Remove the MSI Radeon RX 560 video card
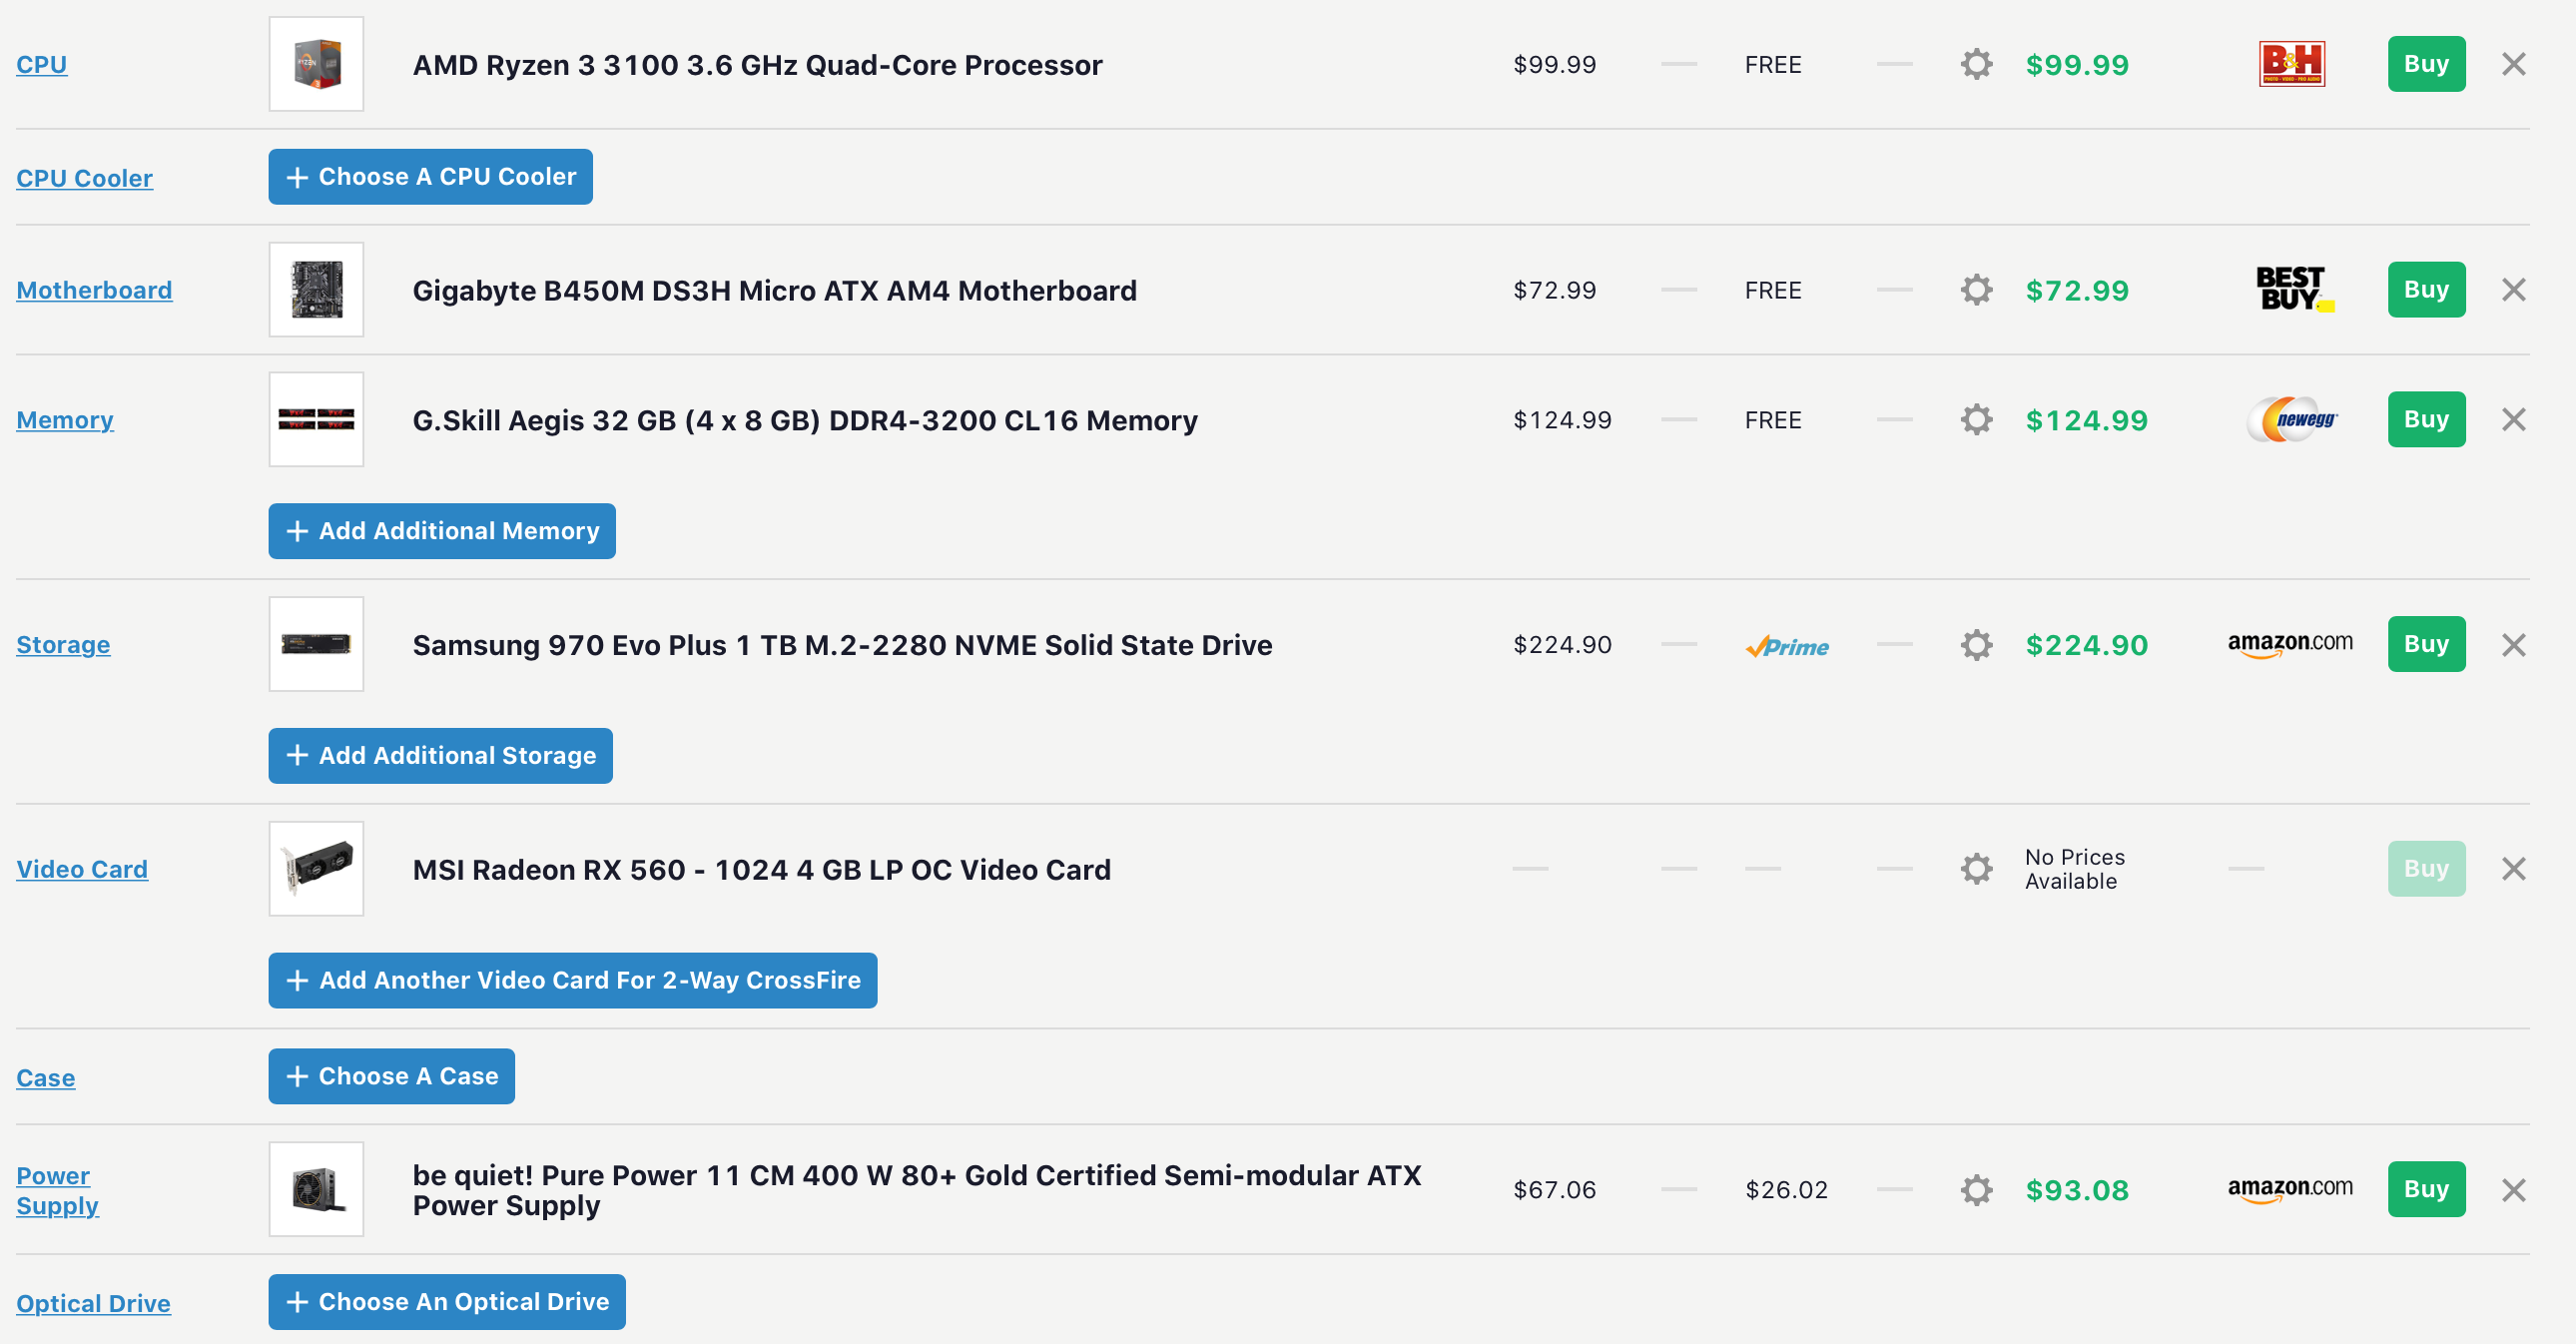2576x1344 pixels. point(2513,869)
